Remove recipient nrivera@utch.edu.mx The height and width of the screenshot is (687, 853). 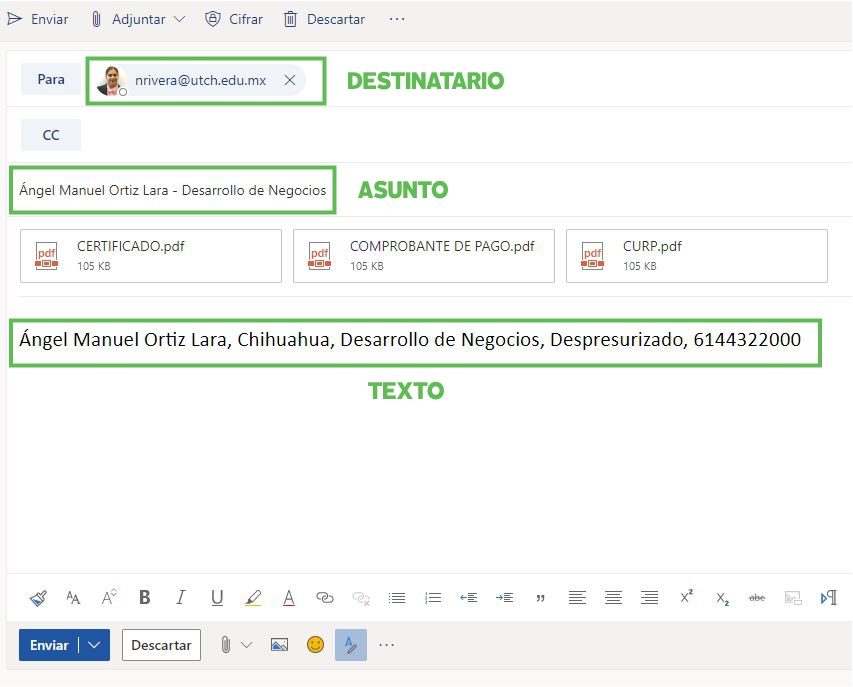point(290,80)
